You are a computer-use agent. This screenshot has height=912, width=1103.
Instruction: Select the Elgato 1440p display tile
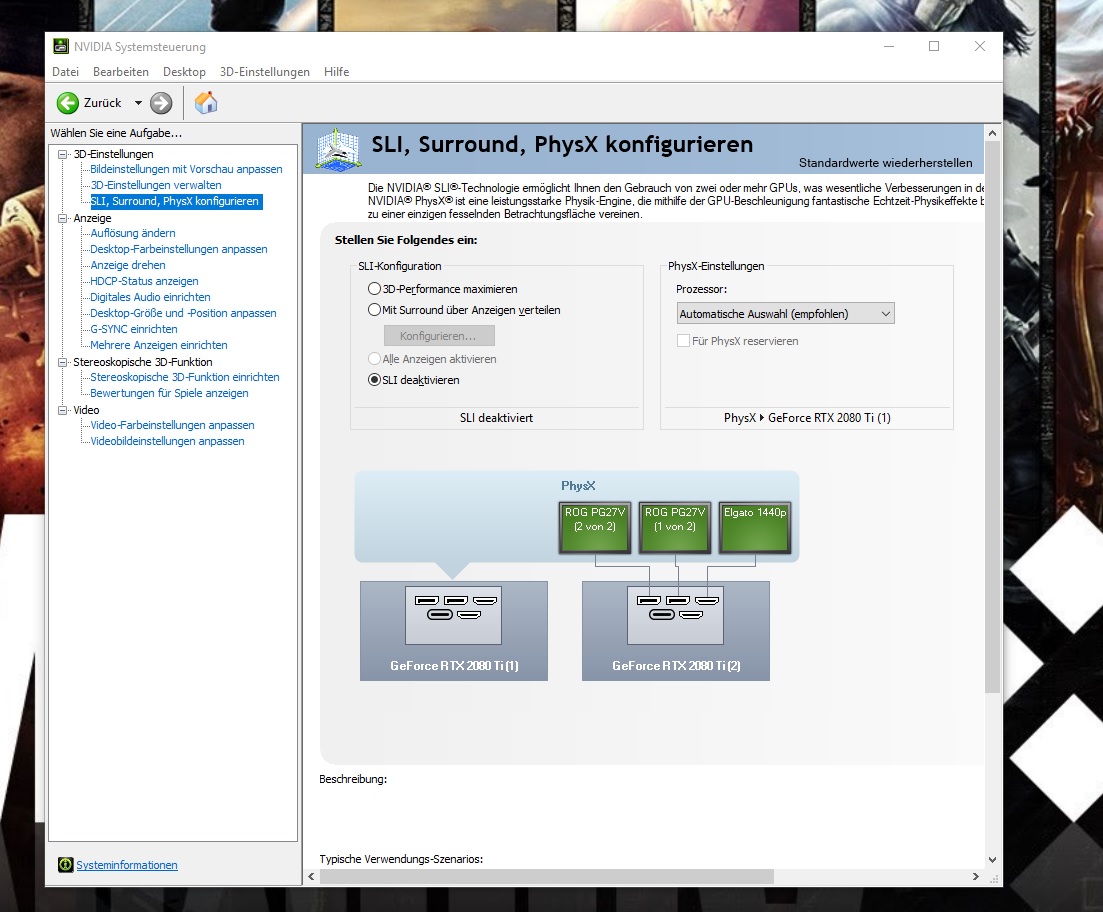tap(755, 528)
